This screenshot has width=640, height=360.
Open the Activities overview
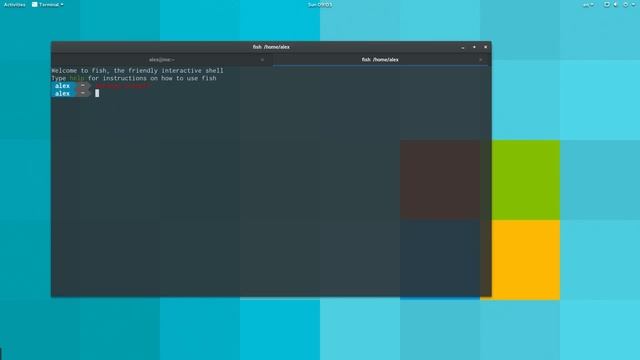14,5
